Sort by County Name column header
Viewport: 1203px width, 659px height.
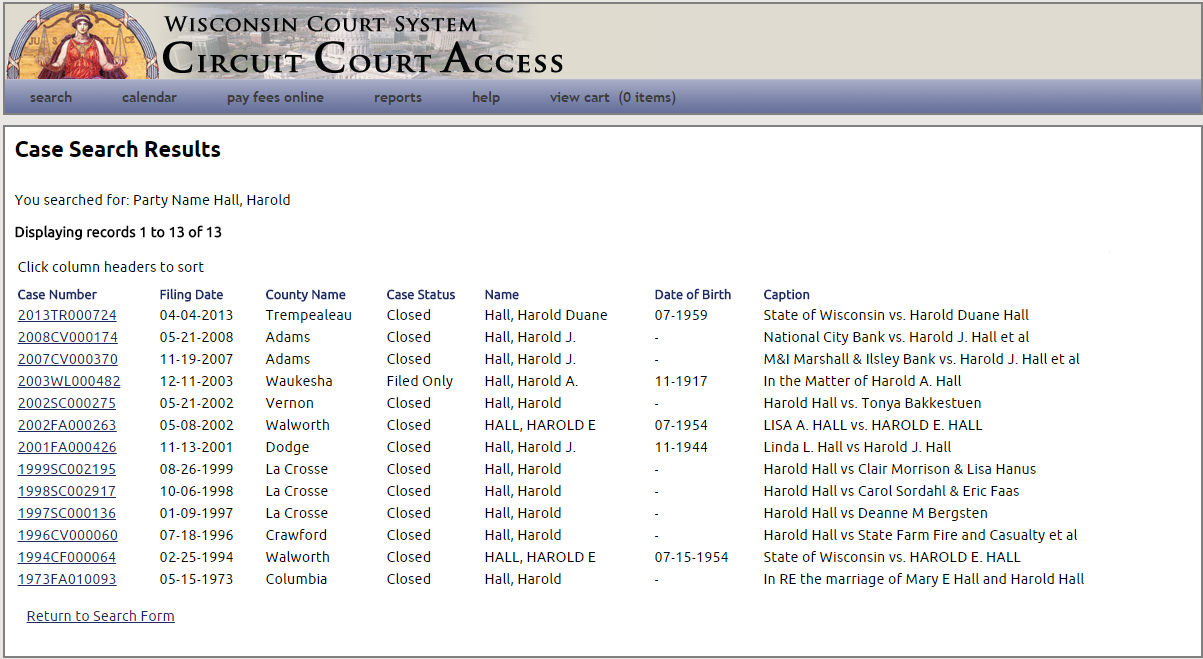pyautogui.click(x=305, y=295)
